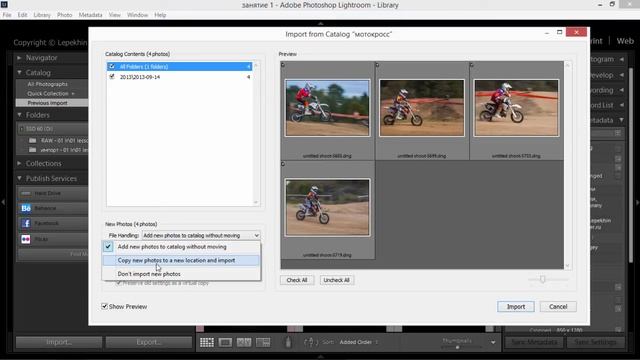Screen dimensions: 640x360
Task: Open the Library menu
Action: [42, 15]
